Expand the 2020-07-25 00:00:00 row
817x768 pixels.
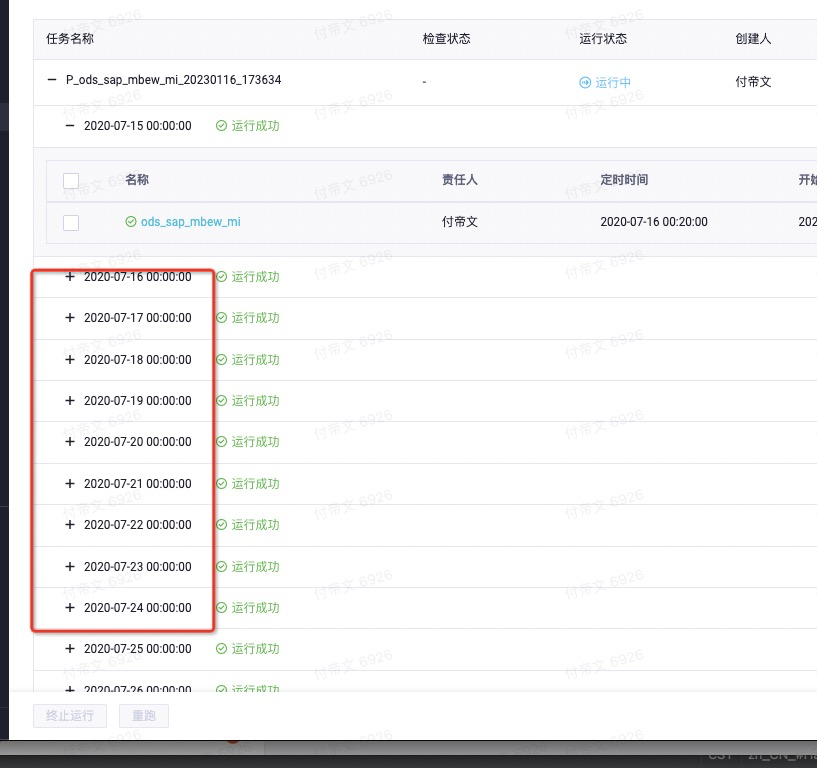click(x=70, y=649)
